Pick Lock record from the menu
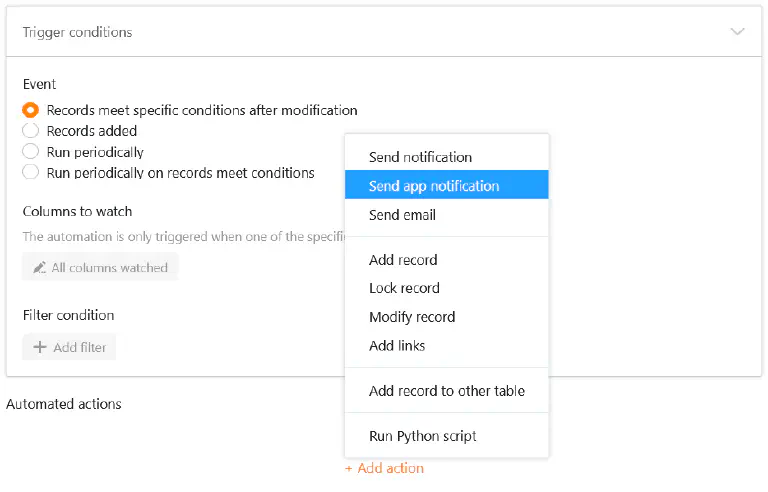This screenshot has height=492, width=768. click(x=447, y=288)
